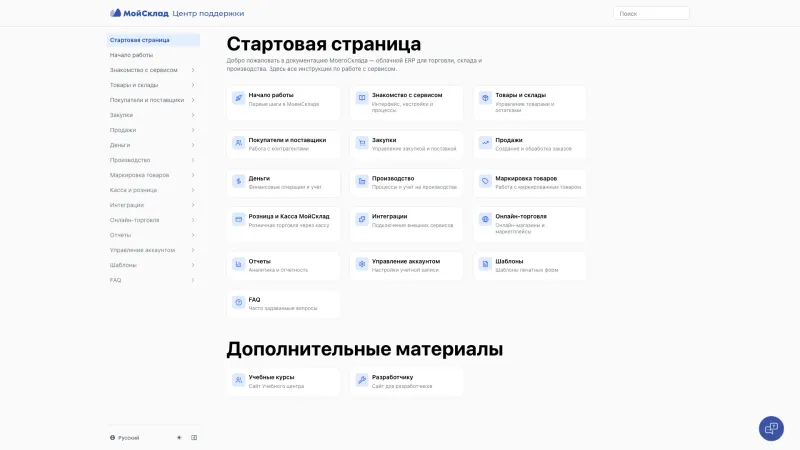The width and height of the screenshot is (800, 450).
Task: Open Разработчику card title
Action: pyautogui.click(x=392, y=377)
